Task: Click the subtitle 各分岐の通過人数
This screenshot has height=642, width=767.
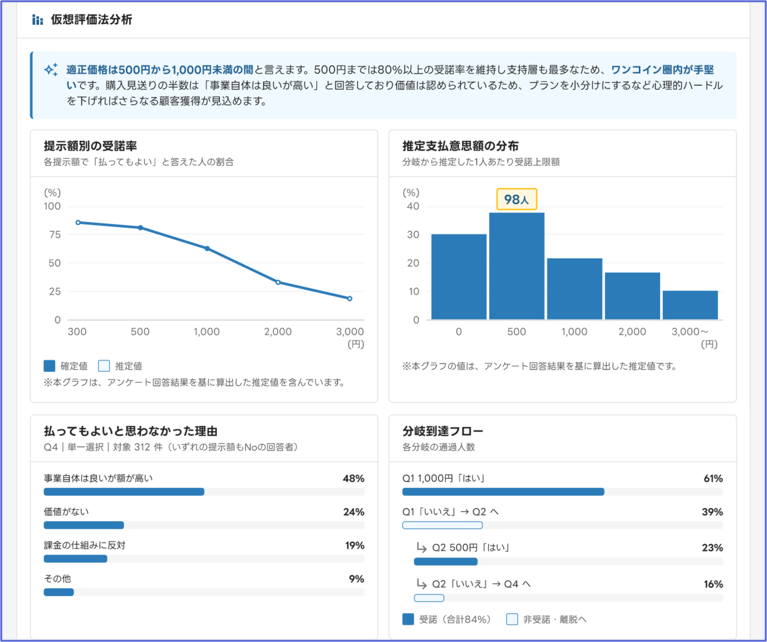Action: [x=438, y=447]
